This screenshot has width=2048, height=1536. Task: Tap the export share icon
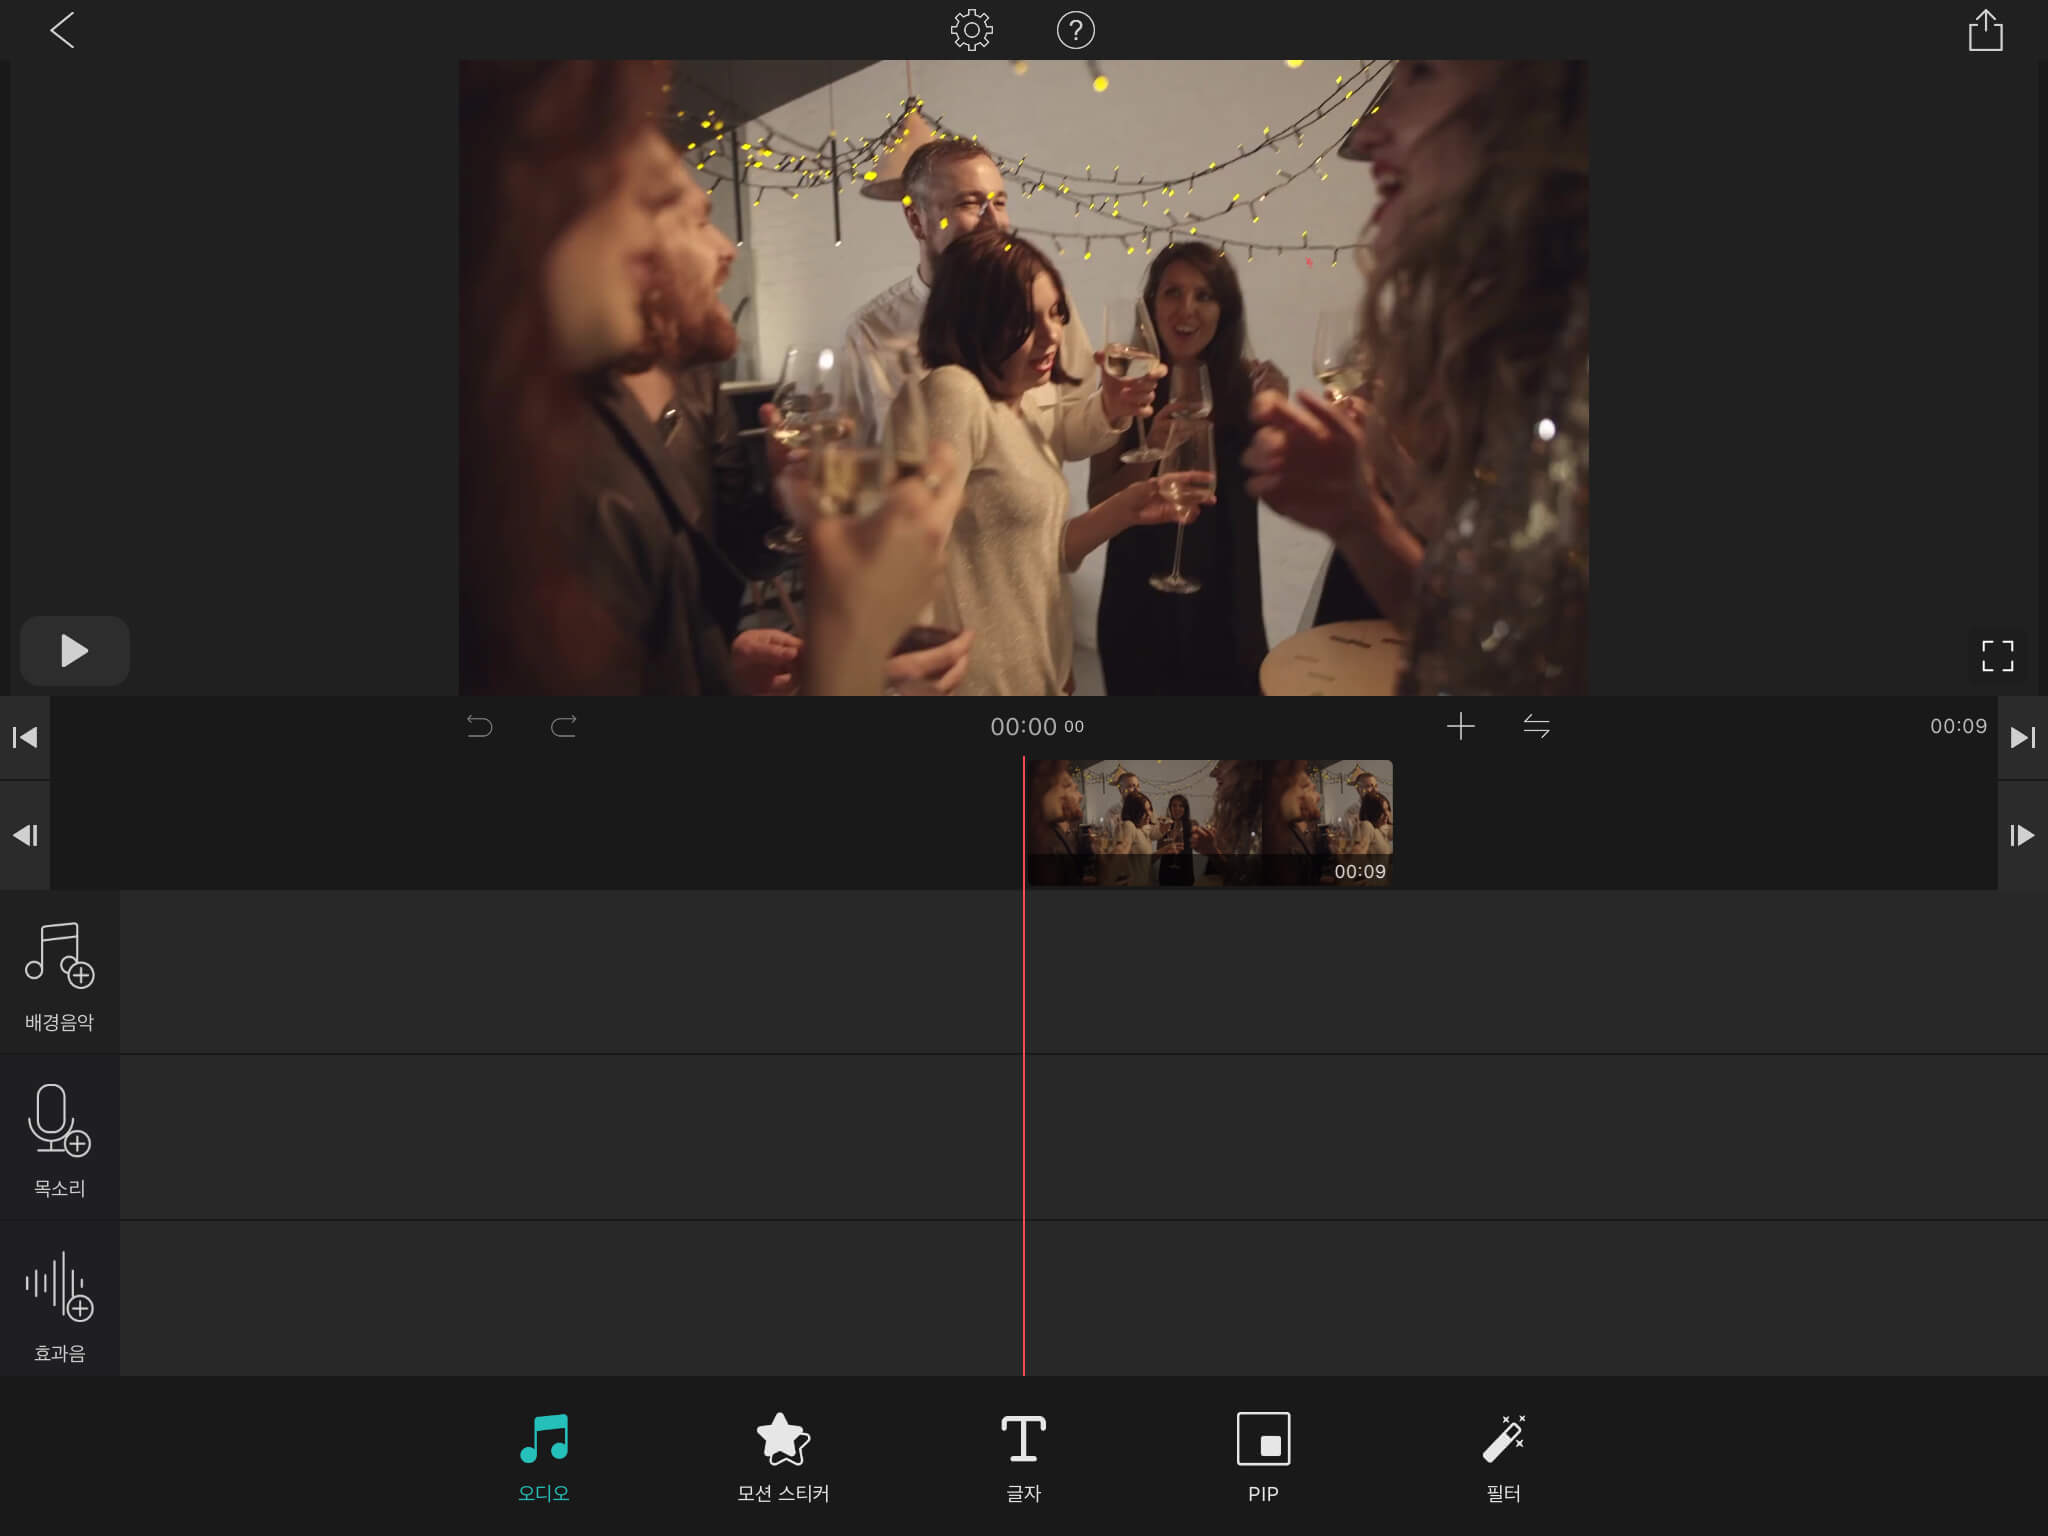1985,31
